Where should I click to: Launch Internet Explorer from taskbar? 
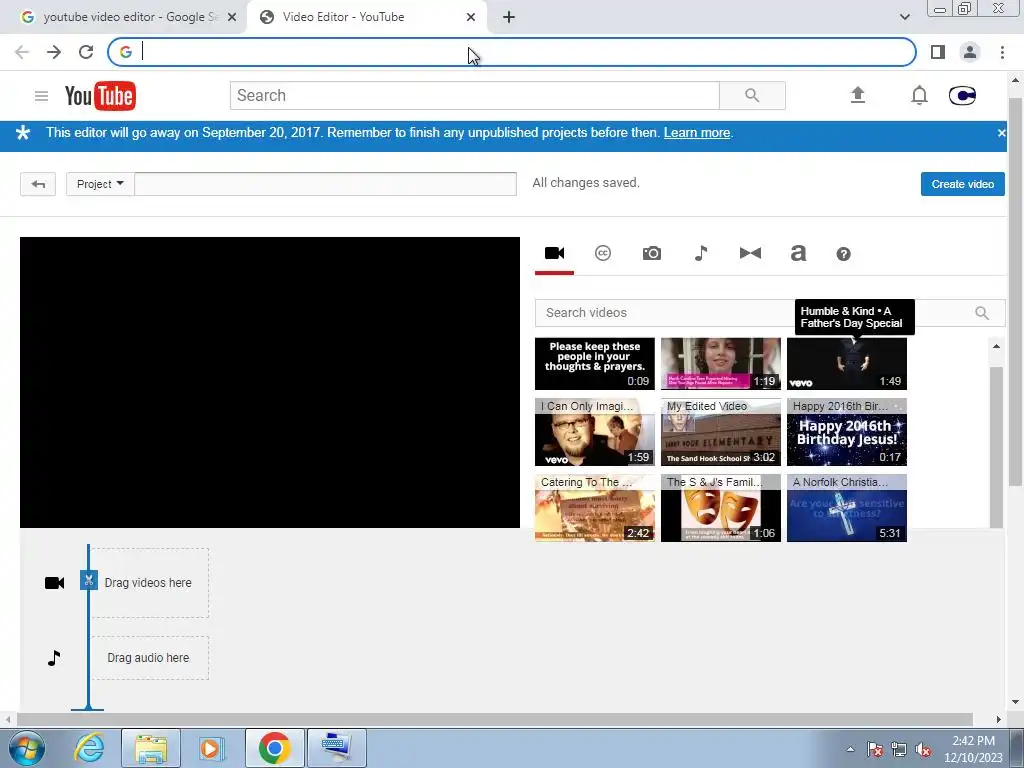tap(90, 748)
